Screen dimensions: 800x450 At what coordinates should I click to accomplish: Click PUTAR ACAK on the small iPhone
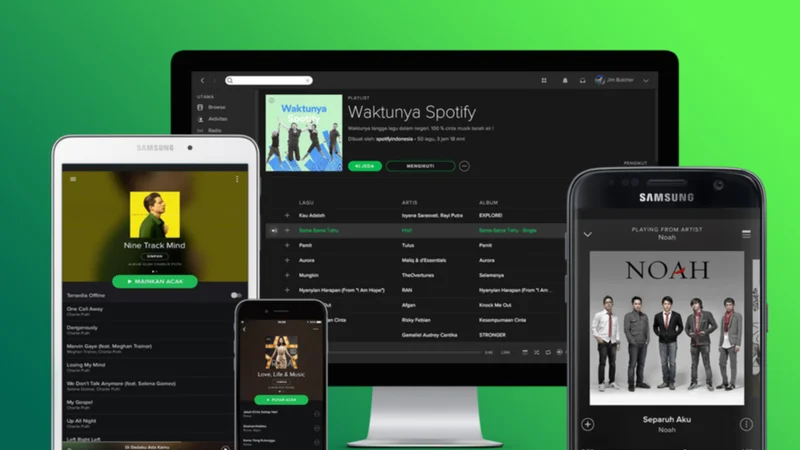281,400
